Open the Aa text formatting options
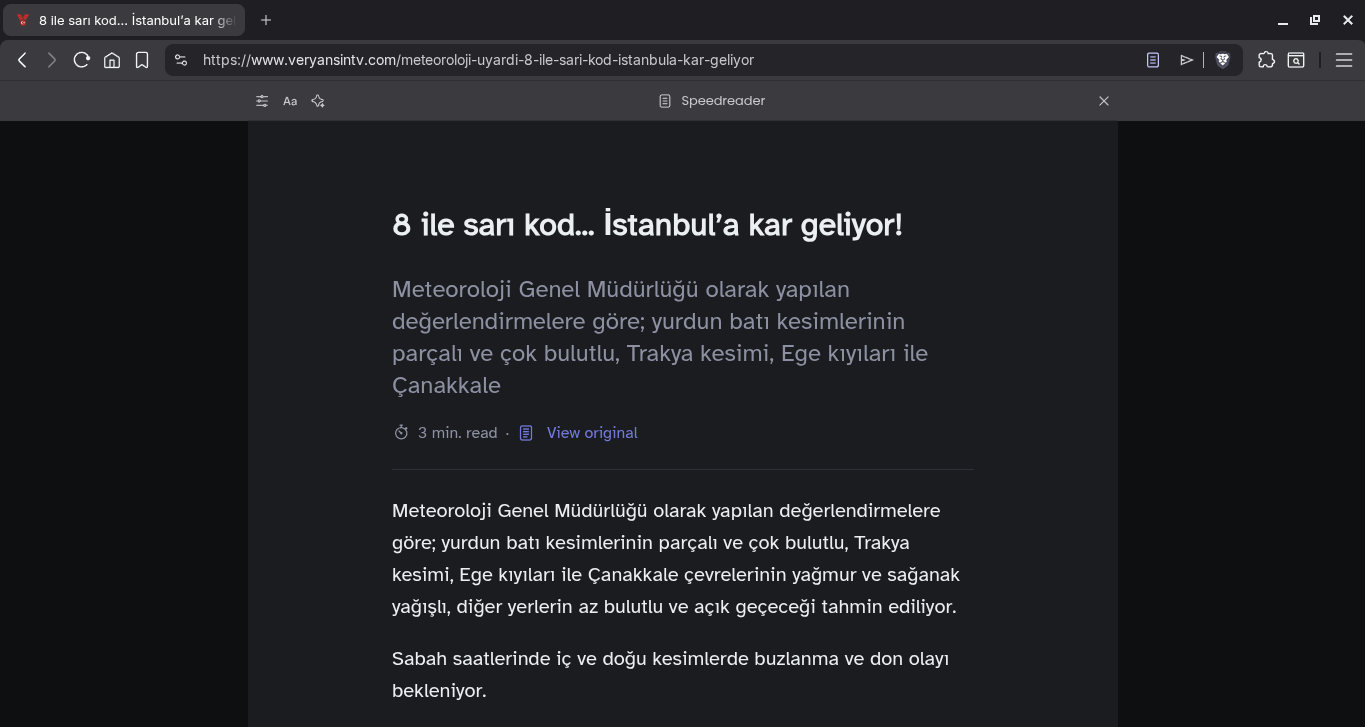Image resolution: width=1365 pixels, height=727 pixels. (x=290, y=101)
